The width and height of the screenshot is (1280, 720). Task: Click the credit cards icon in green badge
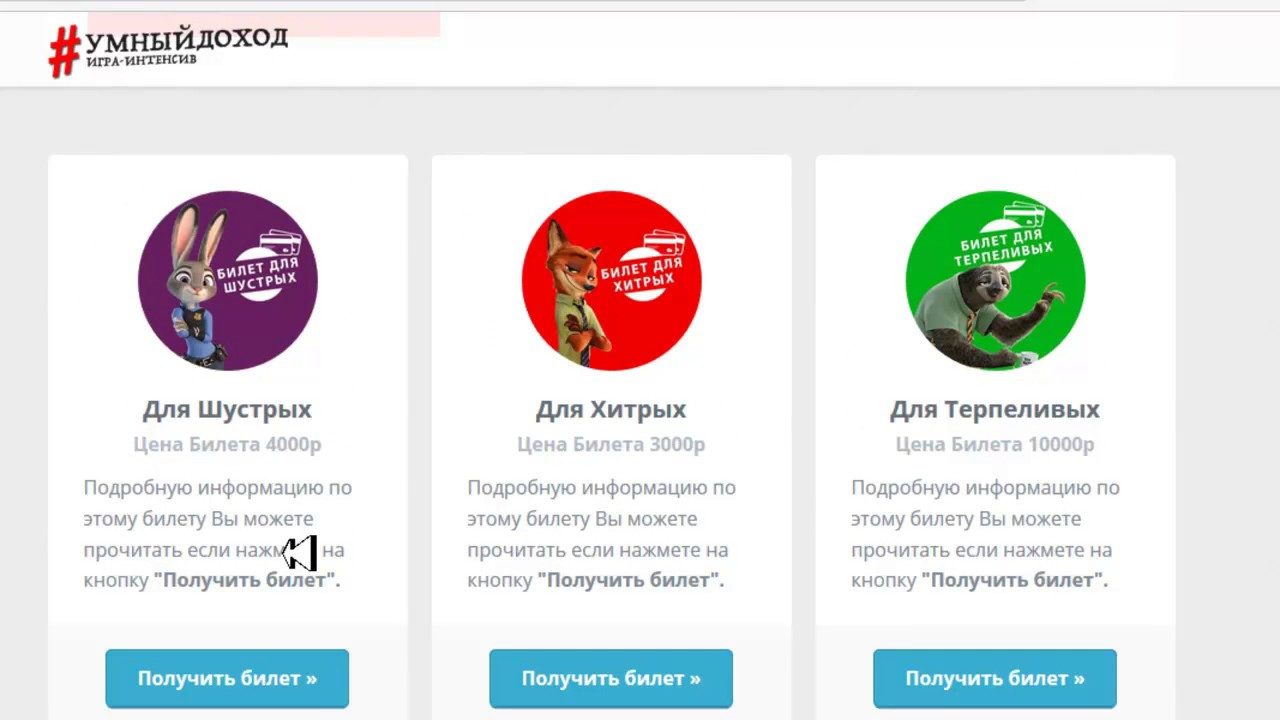coord(1024,216)
